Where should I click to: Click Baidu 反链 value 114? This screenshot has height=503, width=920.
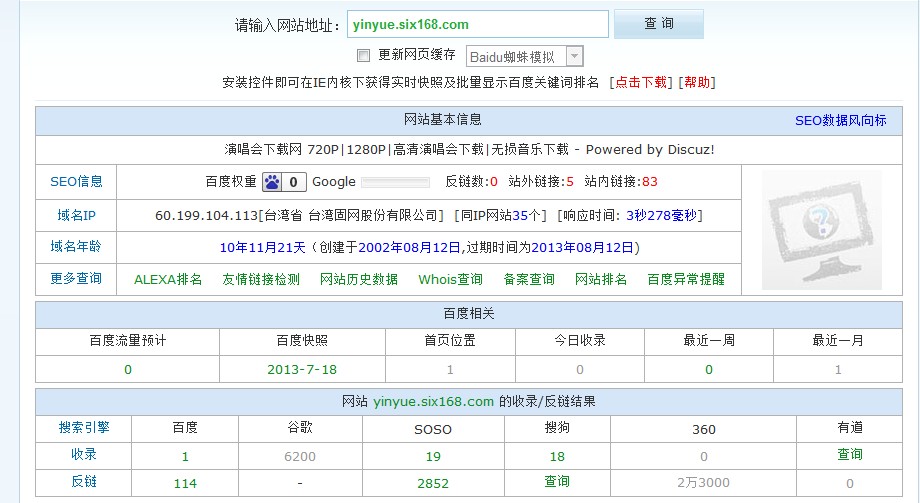(x=185, y=484)
